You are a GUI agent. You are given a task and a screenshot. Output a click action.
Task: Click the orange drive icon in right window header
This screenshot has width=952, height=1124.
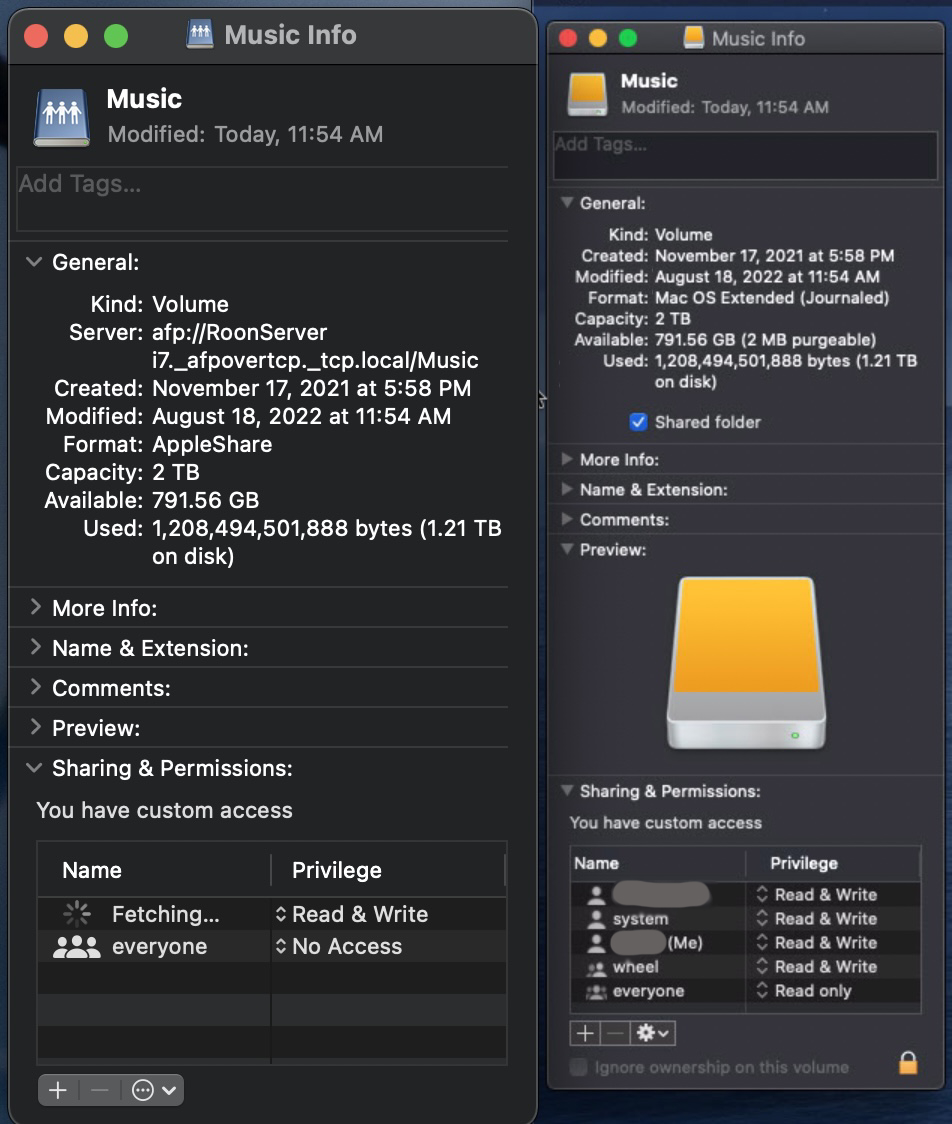click(x=588, y=95)
